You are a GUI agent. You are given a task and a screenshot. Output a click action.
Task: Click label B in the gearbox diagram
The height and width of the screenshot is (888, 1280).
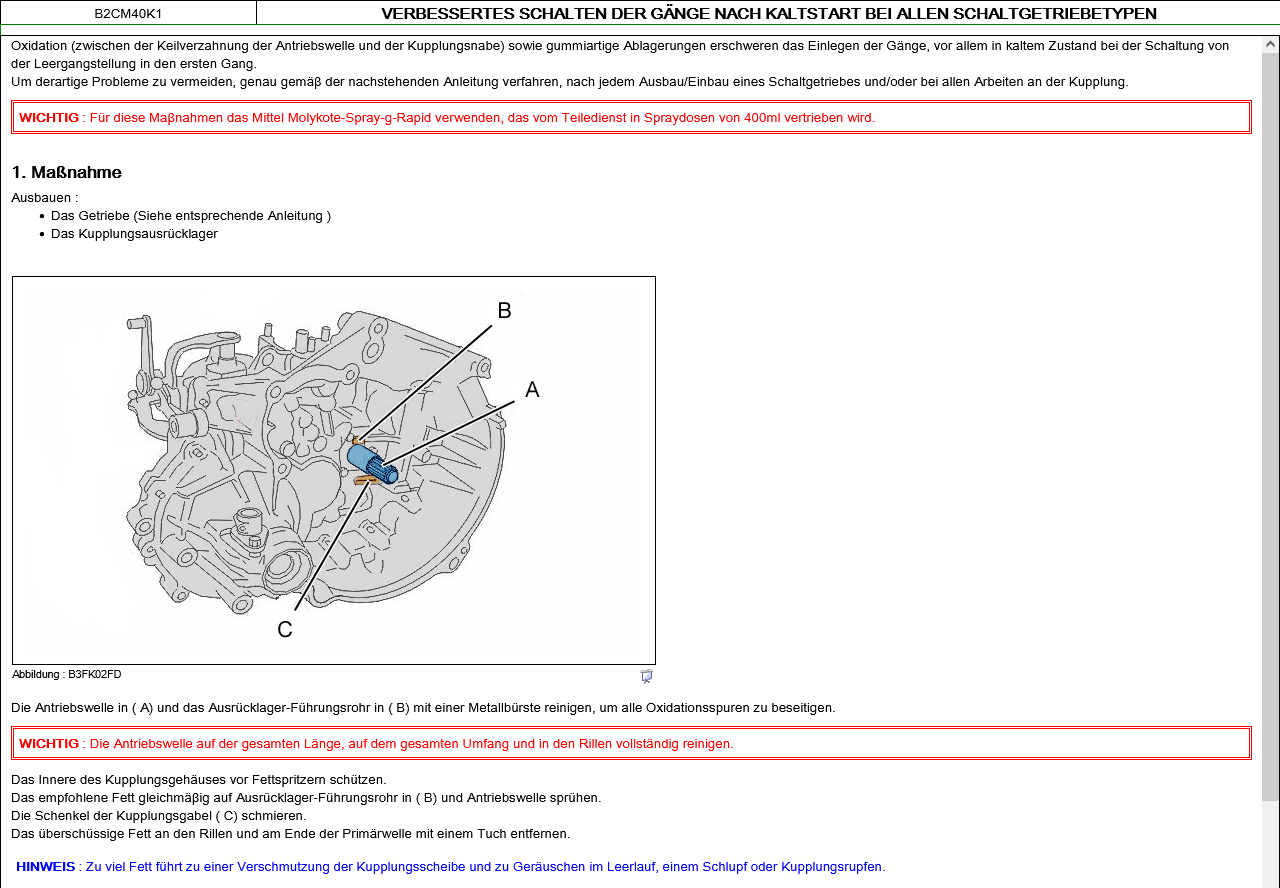(504, 311)
